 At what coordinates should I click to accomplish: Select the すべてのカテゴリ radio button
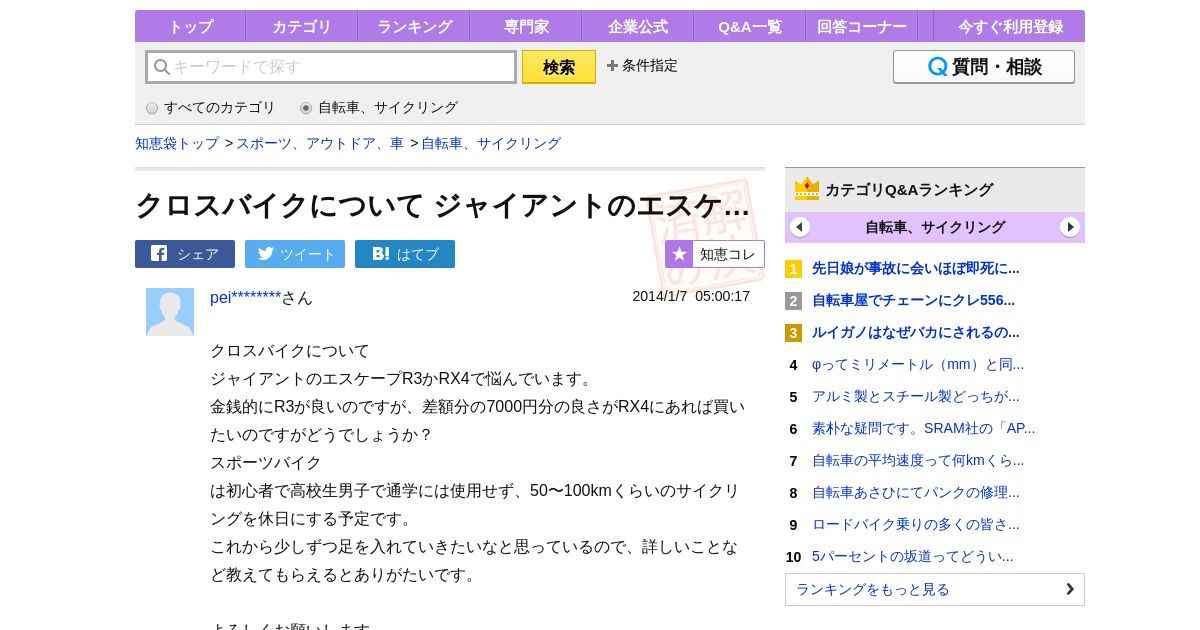[x=152, y=108]
